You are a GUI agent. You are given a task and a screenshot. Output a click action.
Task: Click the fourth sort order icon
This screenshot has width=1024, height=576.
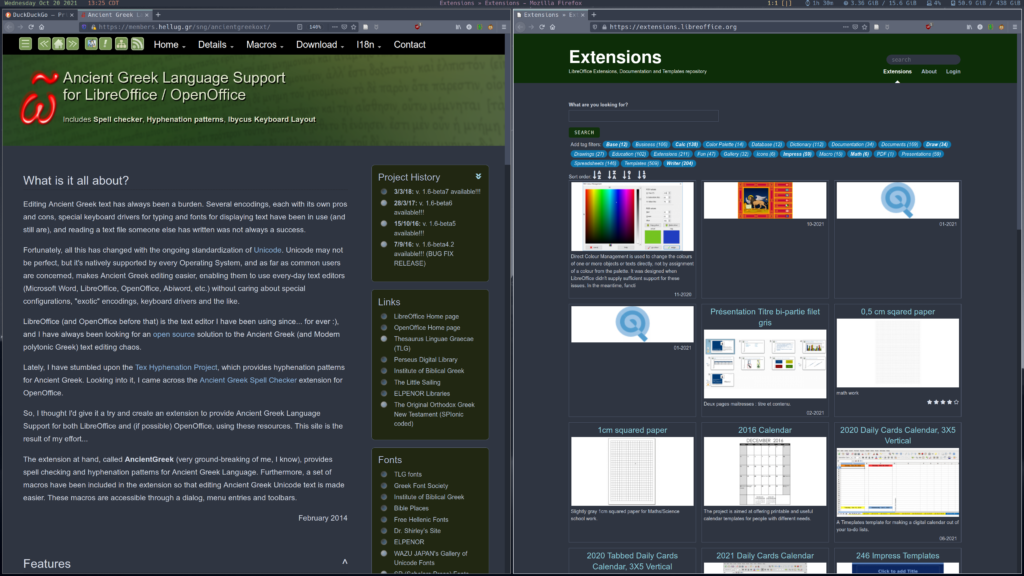[642, 175]
